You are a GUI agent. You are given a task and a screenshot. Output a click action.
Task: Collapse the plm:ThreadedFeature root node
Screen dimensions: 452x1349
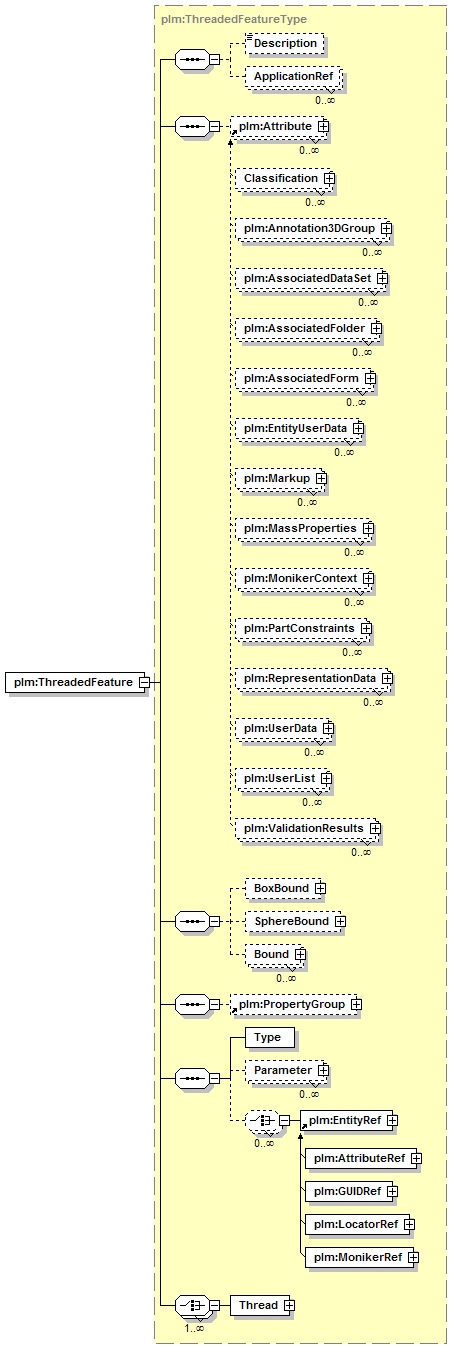[144, 682]
